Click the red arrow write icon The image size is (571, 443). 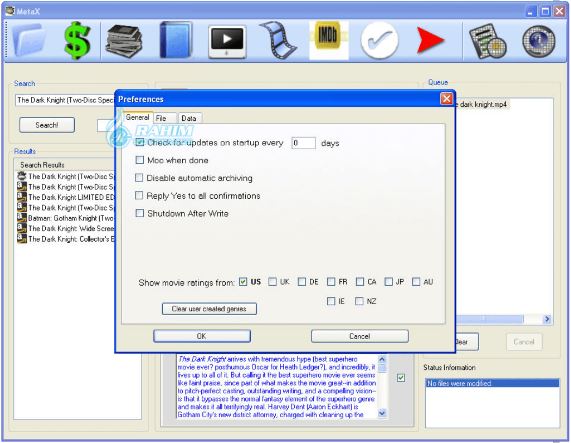tap(430, 40)
